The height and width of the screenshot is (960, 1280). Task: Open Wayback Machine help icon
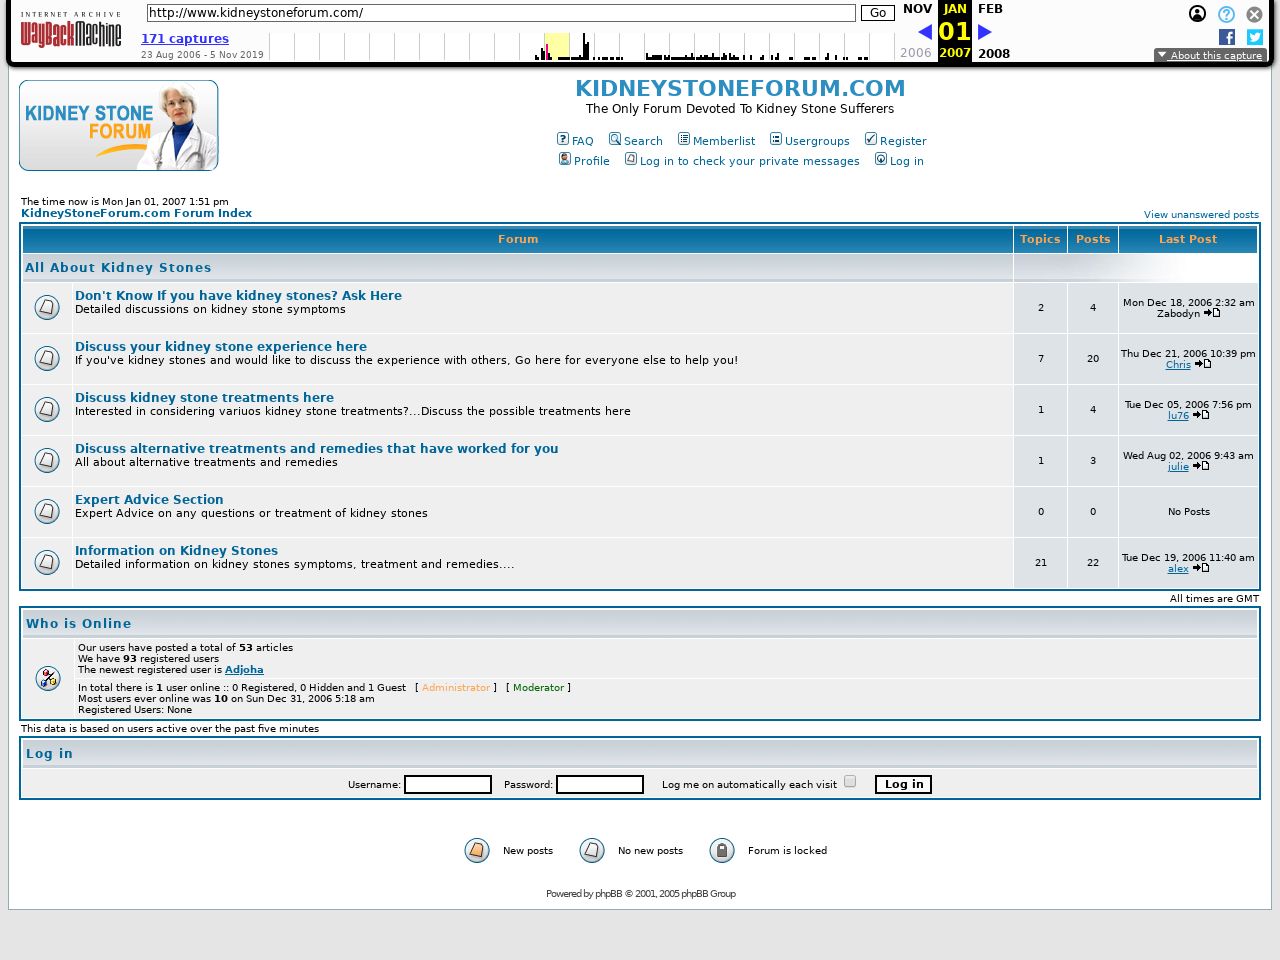[1226, 14]
